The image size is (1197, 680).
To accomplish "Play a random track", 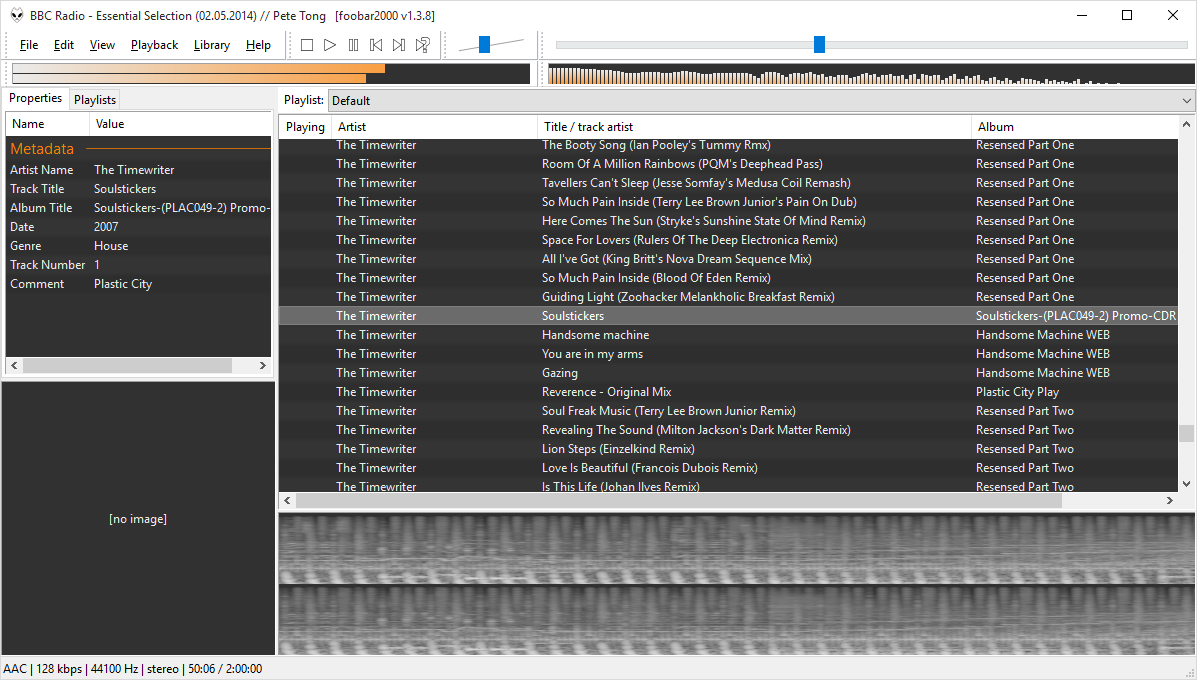I will [x=422, y=45].
